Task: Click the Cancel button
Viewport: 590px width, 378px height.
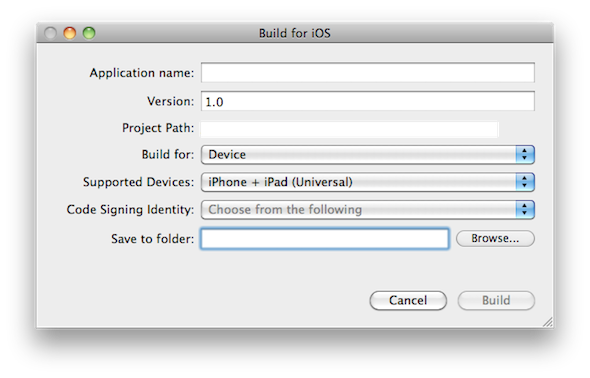Action: pyautogui.click(x=408, y=301)
